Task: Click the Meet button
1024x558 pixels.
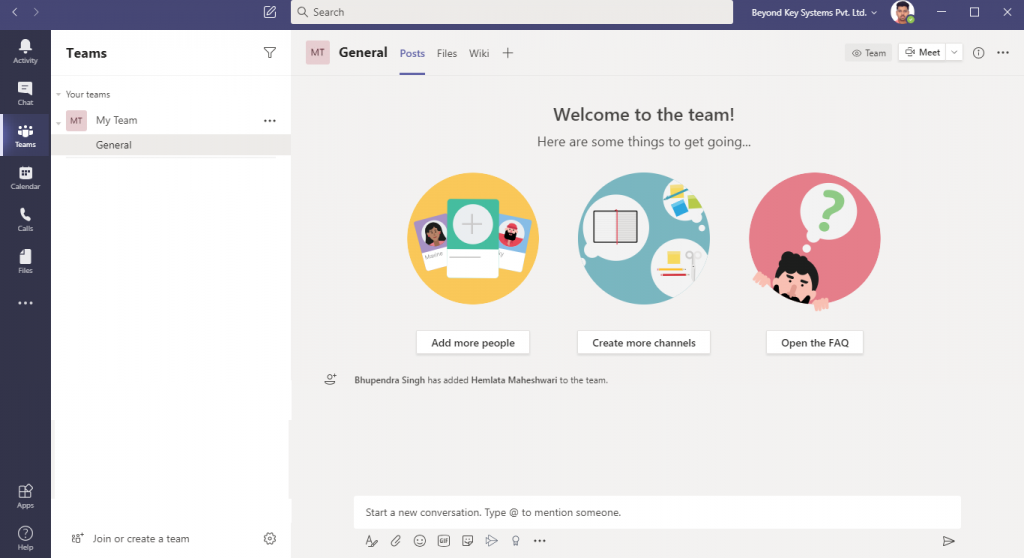Action: click(922, 53)
